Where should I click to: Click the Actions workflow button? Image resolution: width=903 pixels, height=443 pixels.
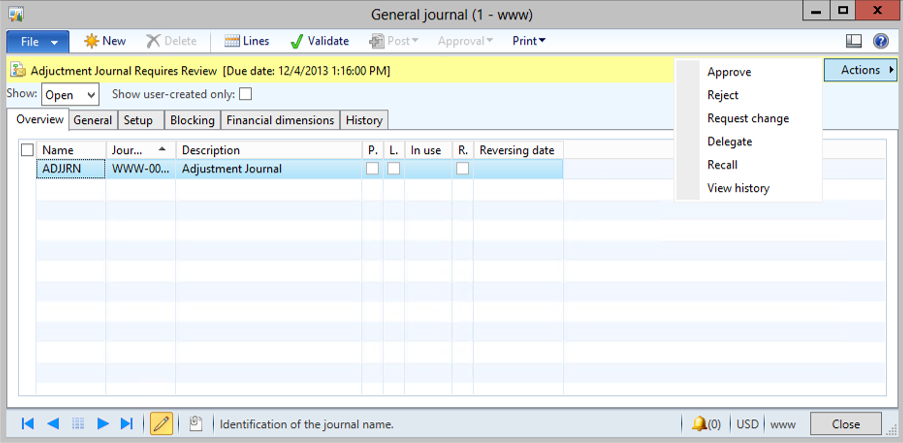(861, 70)
